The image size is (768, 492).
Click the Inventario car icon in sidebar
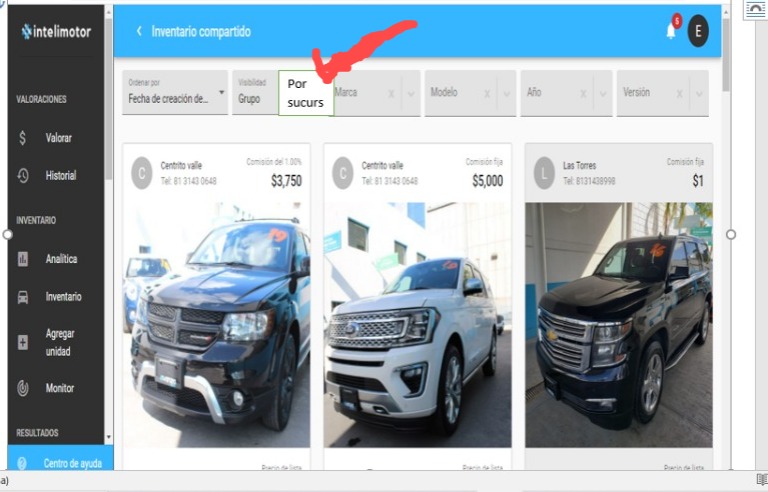point(23,297)
